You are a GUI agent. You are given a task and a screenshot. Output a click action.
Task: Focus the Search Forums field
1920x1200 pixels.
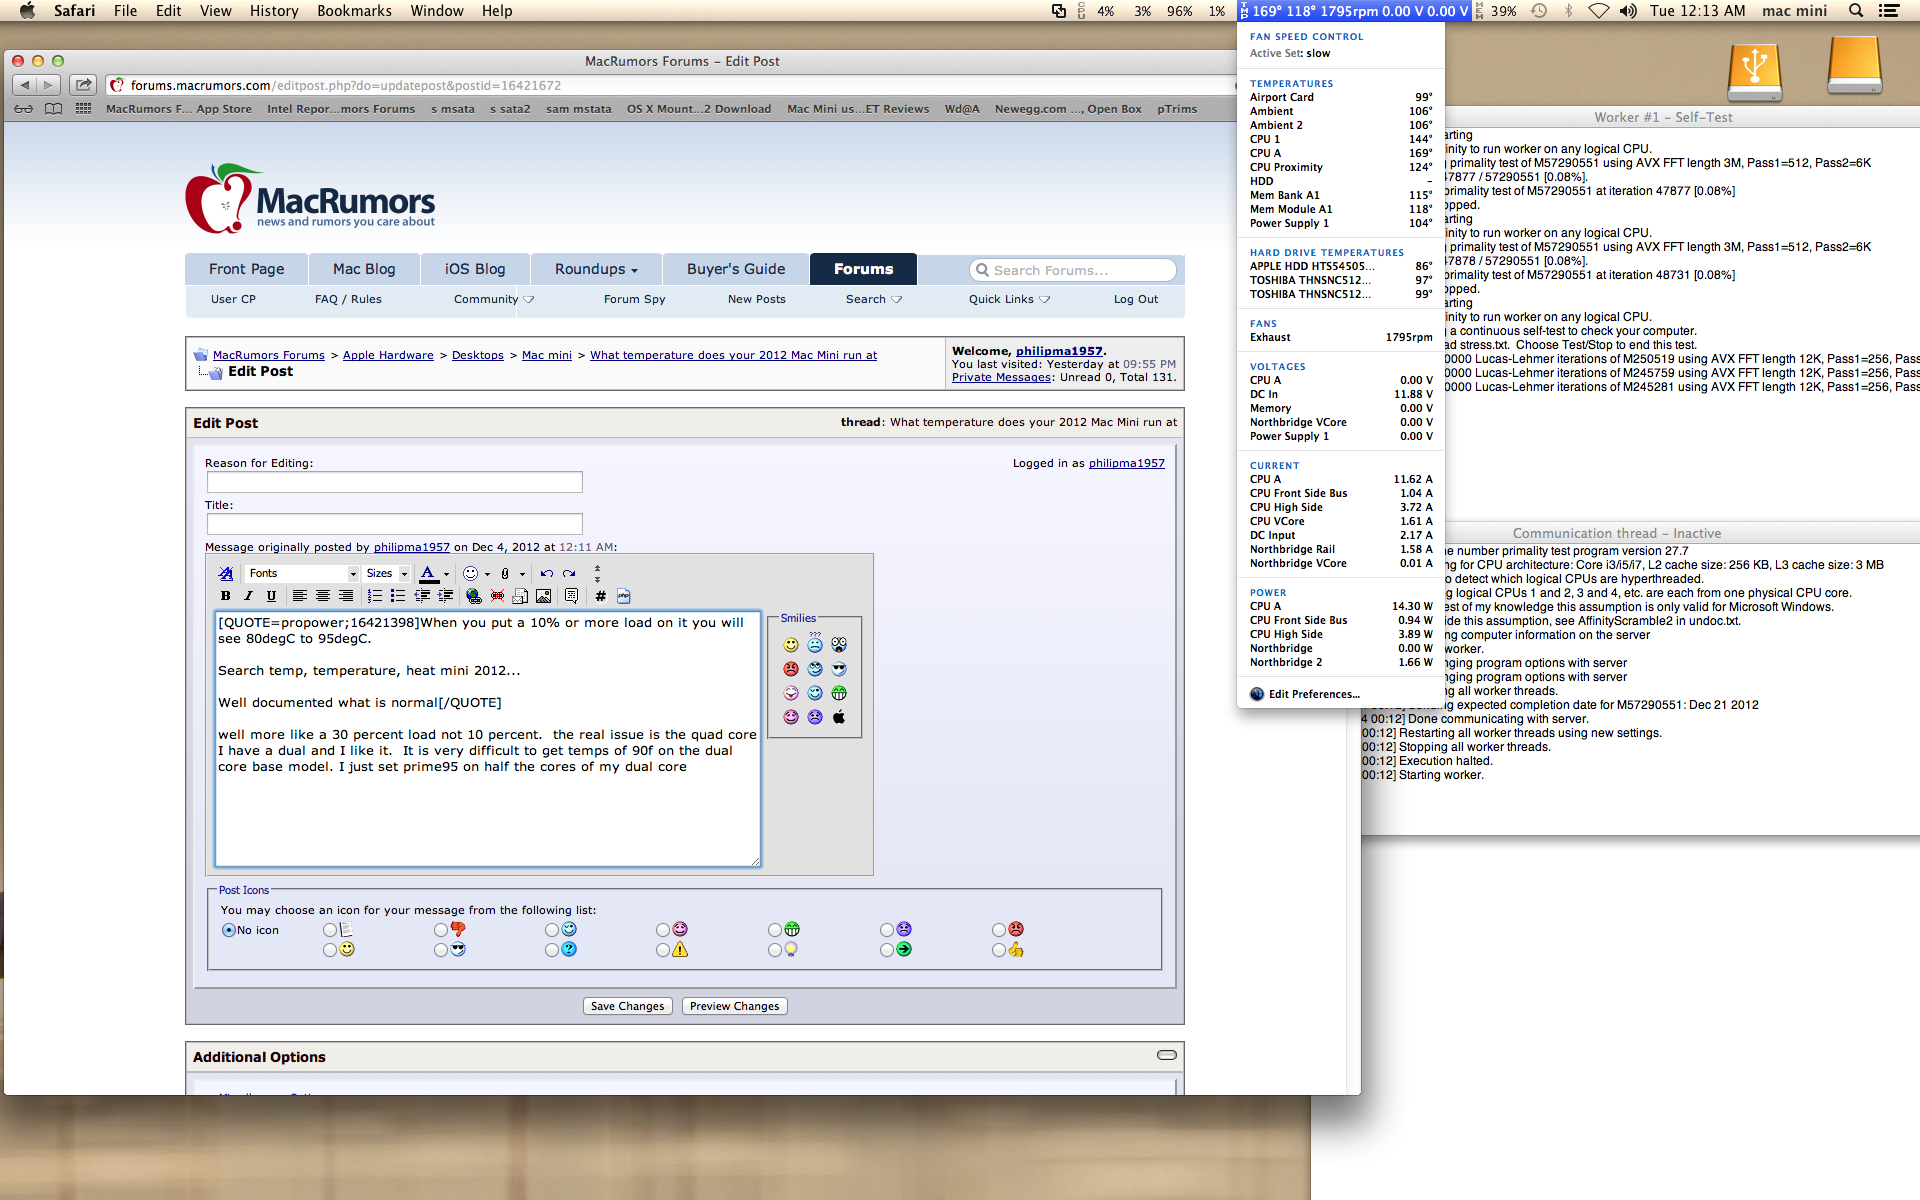(x=1073, y=270)
